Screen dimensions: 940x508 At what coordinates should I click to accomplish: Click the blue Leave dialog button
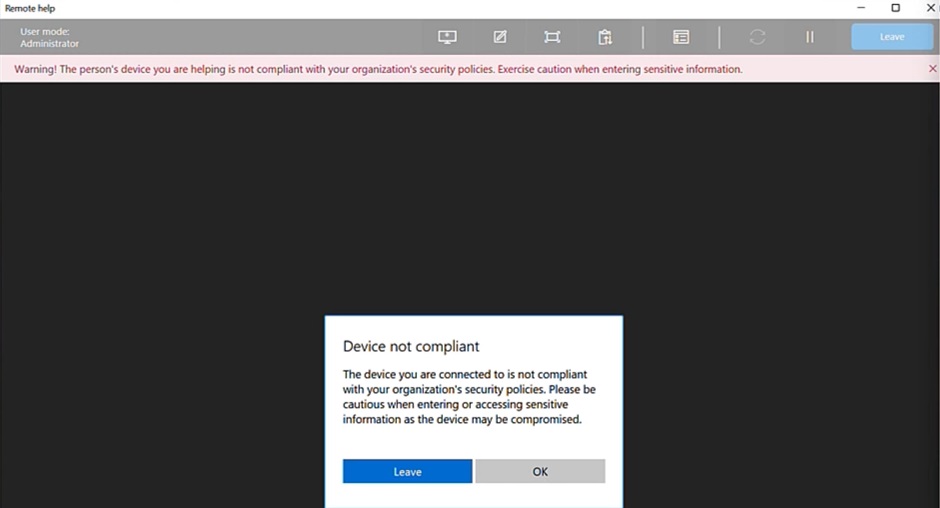point(408,471)
